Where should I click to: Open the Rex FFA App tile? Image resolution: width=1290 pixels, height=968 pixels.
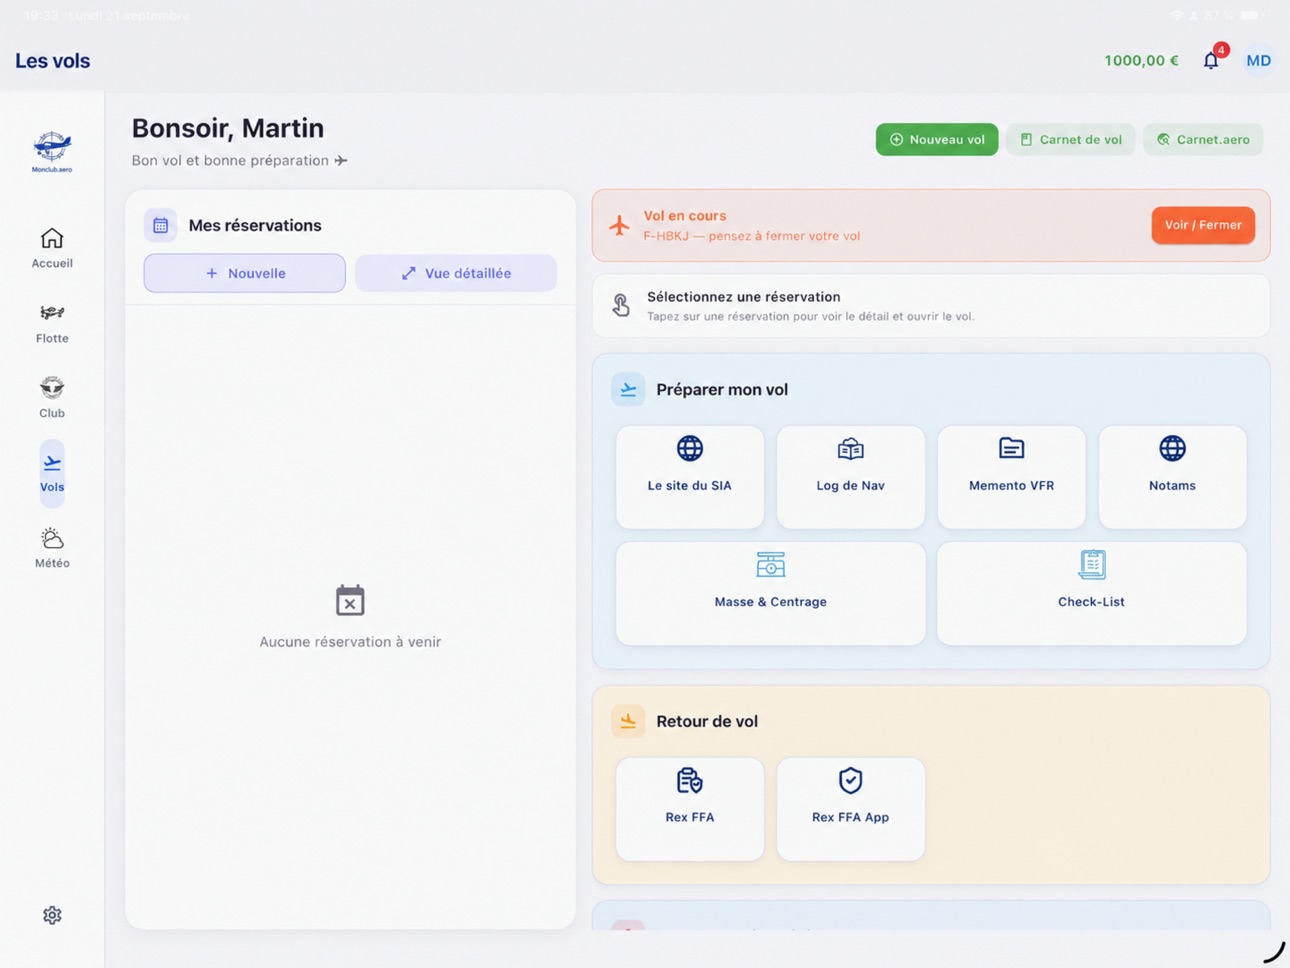(x=850, y=809)
